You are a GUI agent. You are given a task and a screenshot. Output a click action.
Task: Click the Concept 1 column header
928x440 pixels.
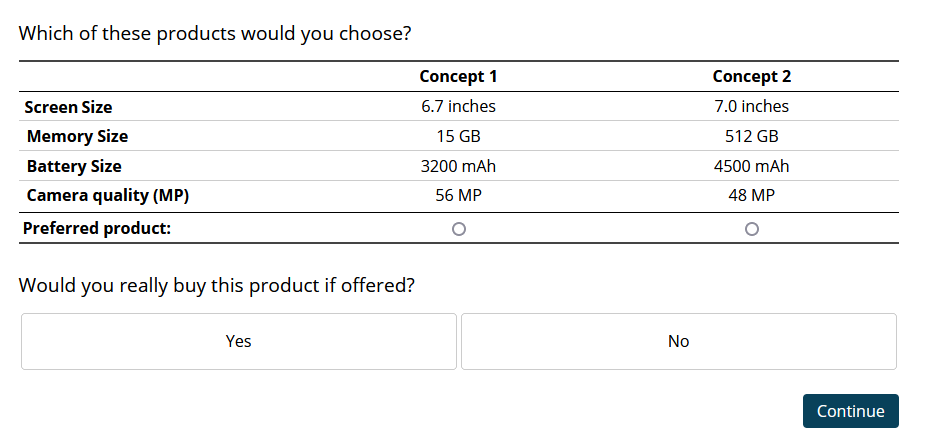pos(458,76)
